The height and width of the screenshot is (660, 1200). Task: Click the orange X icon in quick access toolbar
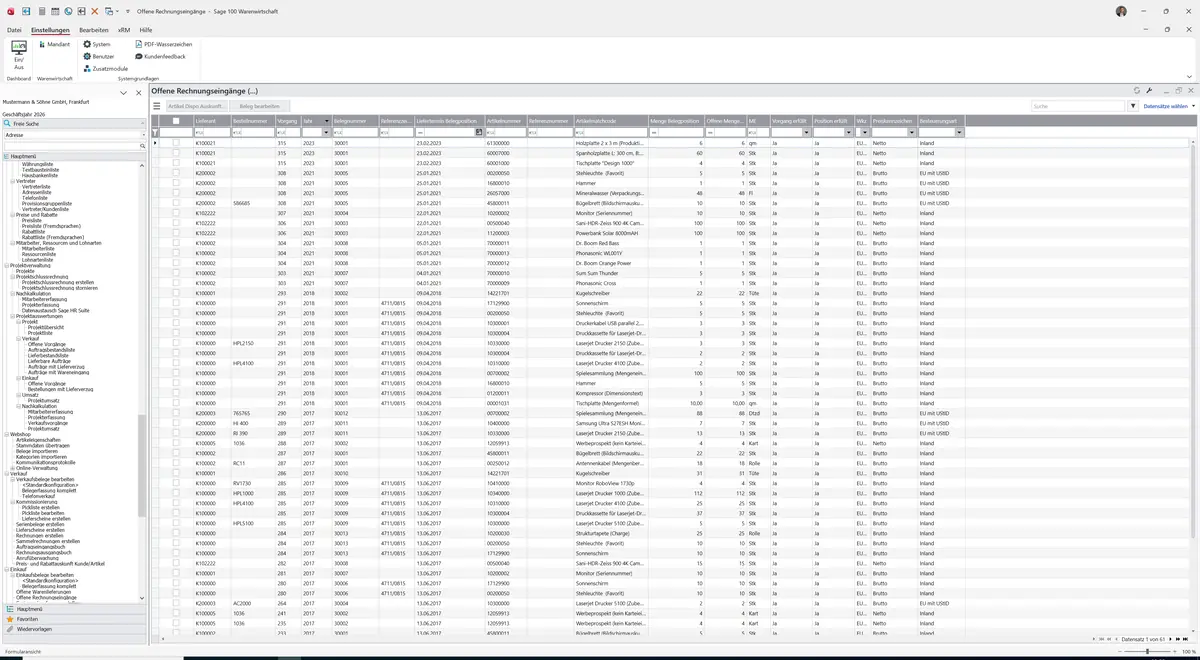[94, 10]
